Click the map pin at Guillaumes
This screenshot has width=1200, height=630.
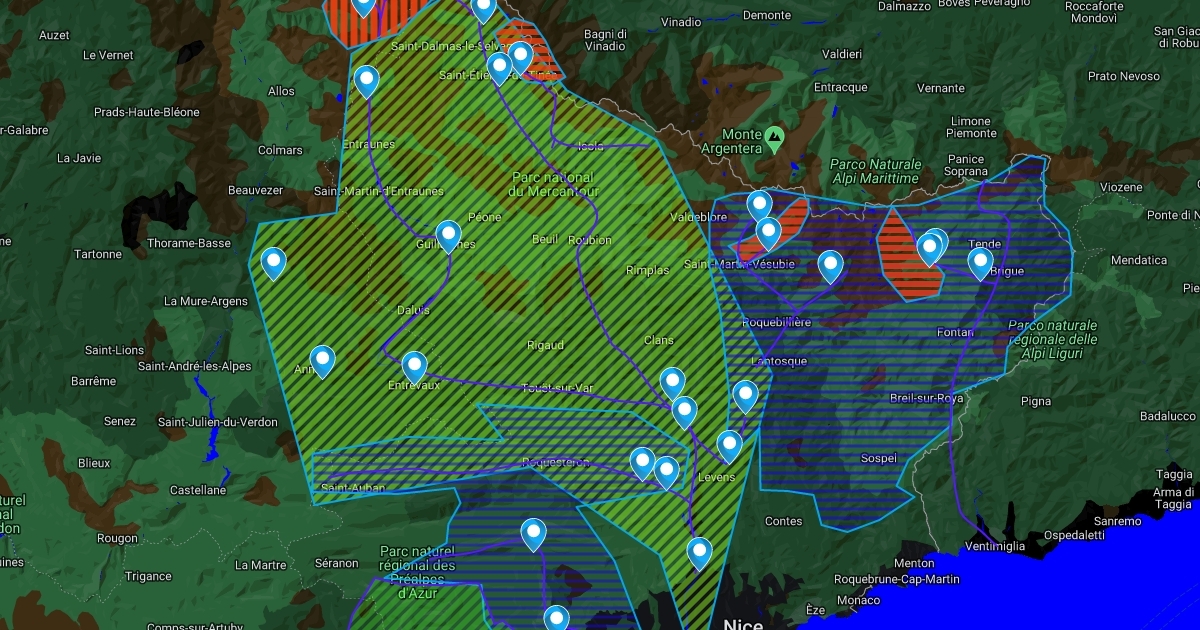[449, 235]
